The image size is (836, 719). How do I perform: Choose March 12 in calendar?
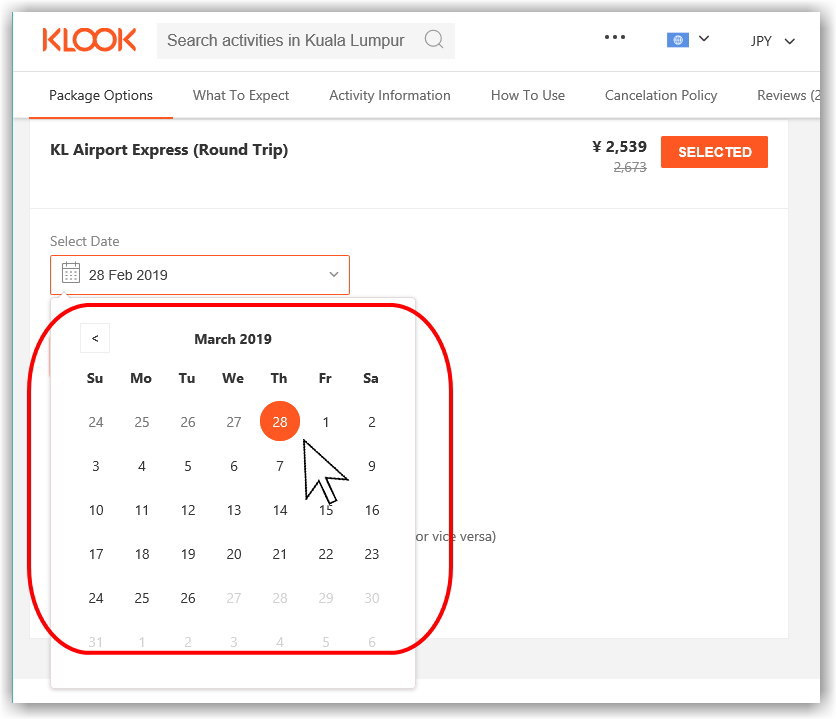pyautogui.click(x=188, y=510)
